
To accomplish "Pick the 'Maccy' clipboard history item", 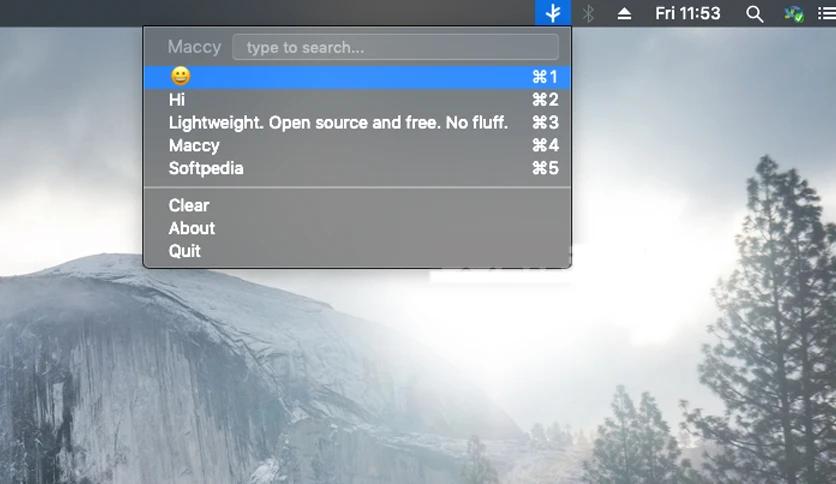I will click(357, 146).
